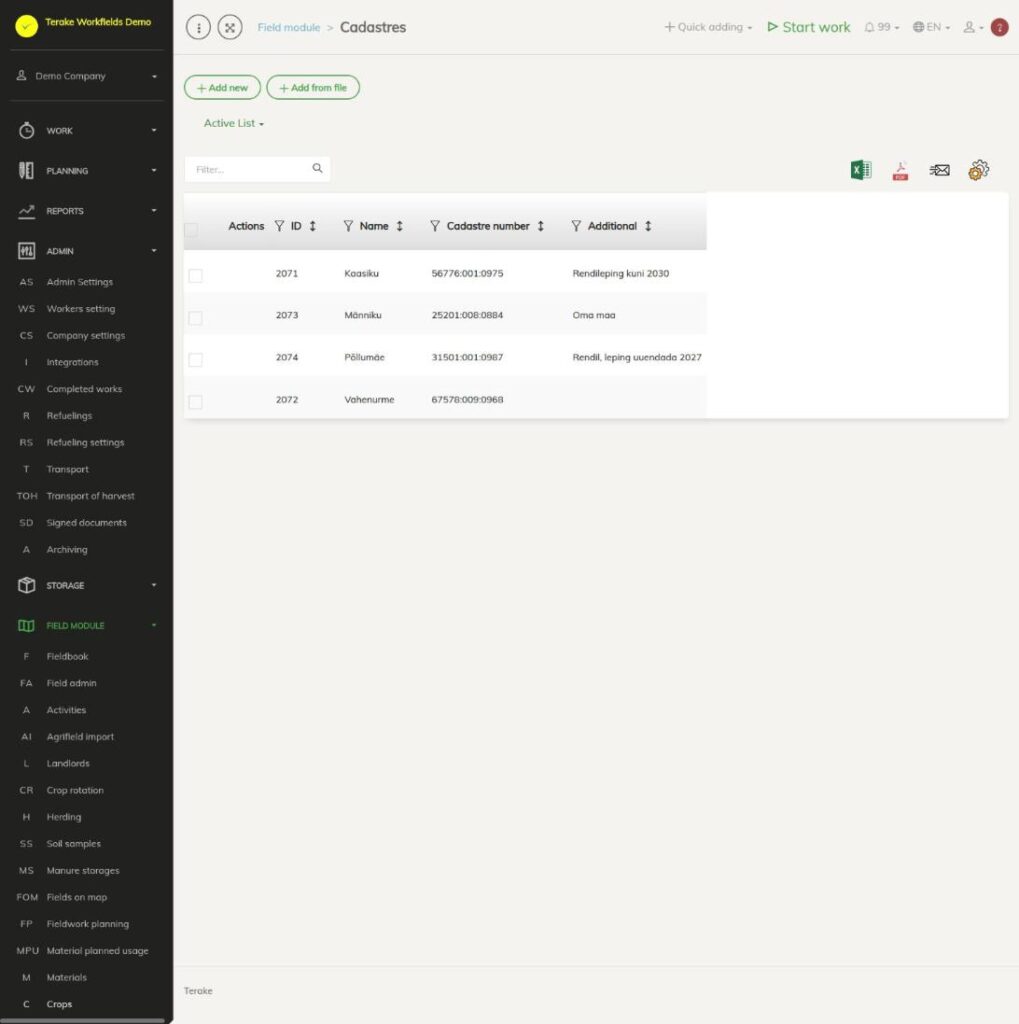Open Admin Settings in sidebar
Viewport: 1019px width, 1024px height.
(80, 282)
